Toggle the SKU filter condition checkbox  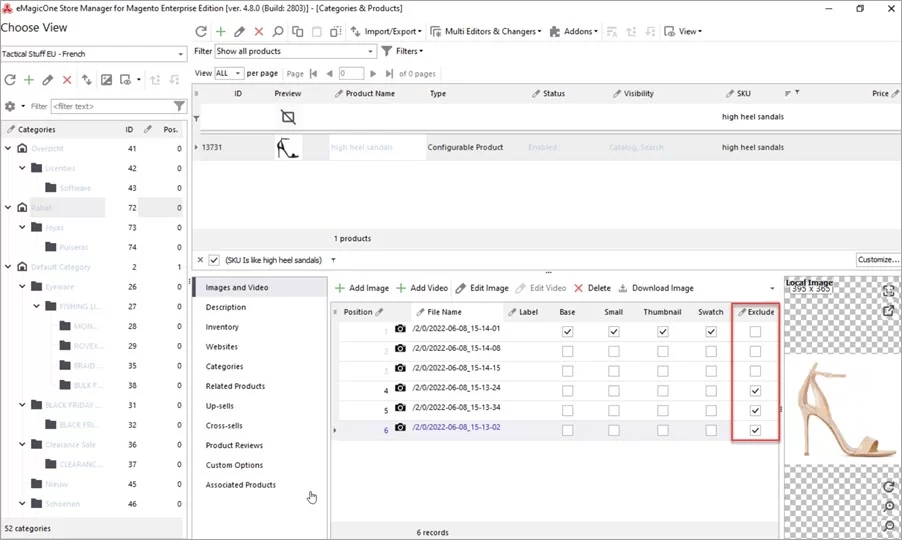click(214, 260)
